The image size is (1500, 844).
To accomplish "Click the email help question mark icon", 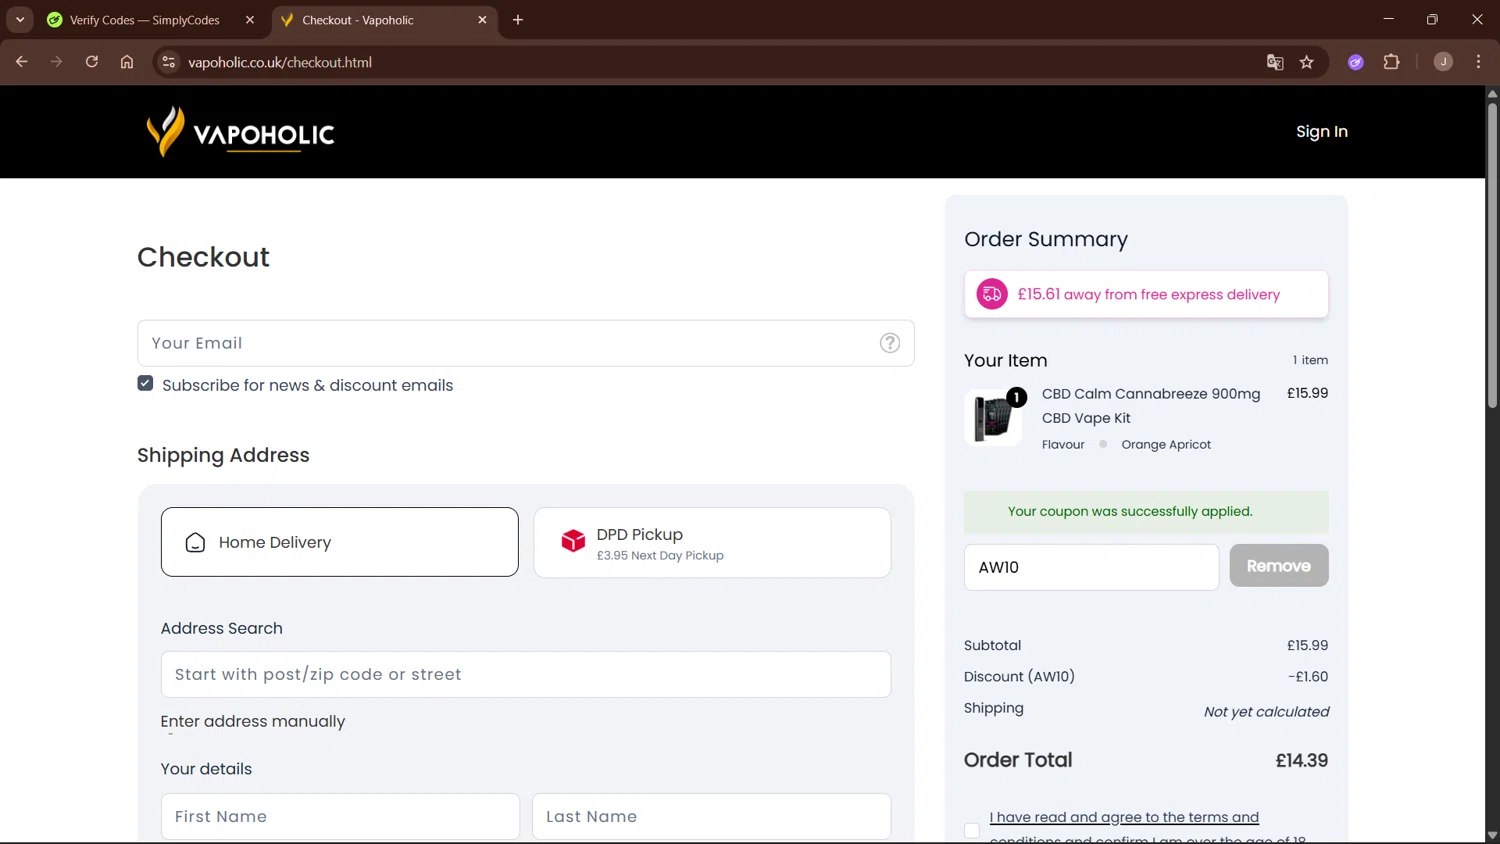I will (890, 343).
